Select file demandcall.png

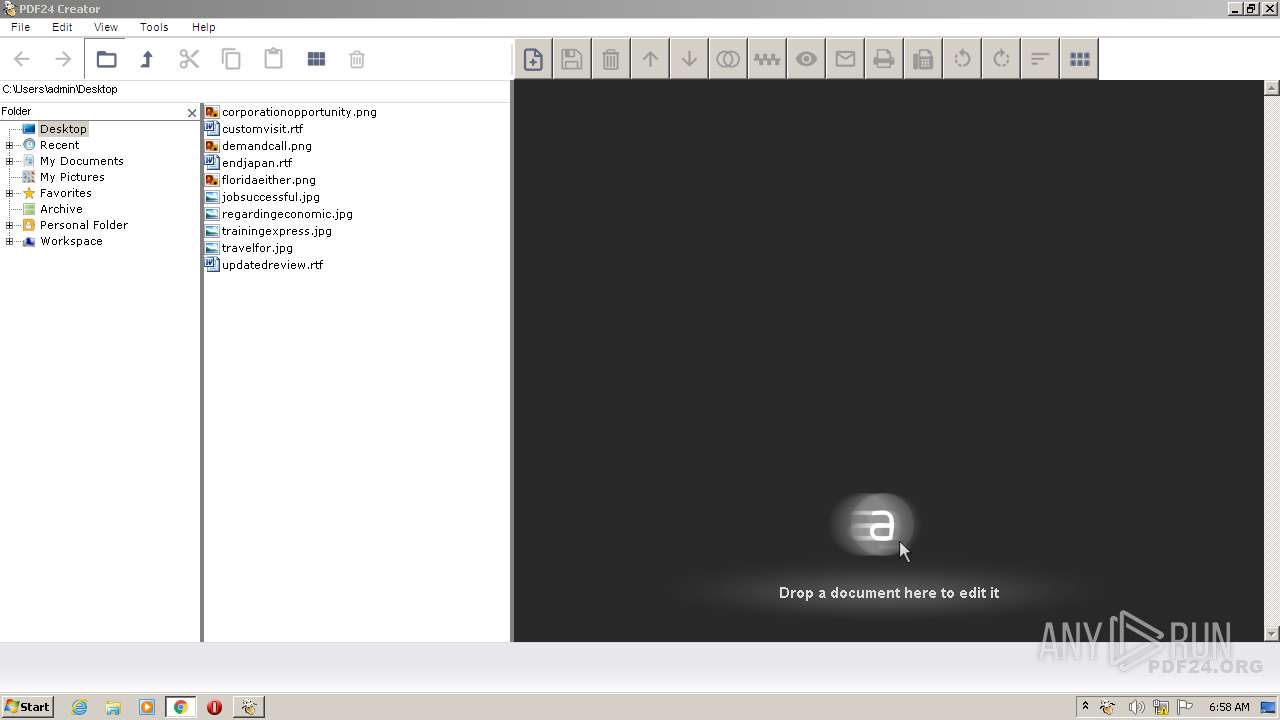[x=267, y=146]
